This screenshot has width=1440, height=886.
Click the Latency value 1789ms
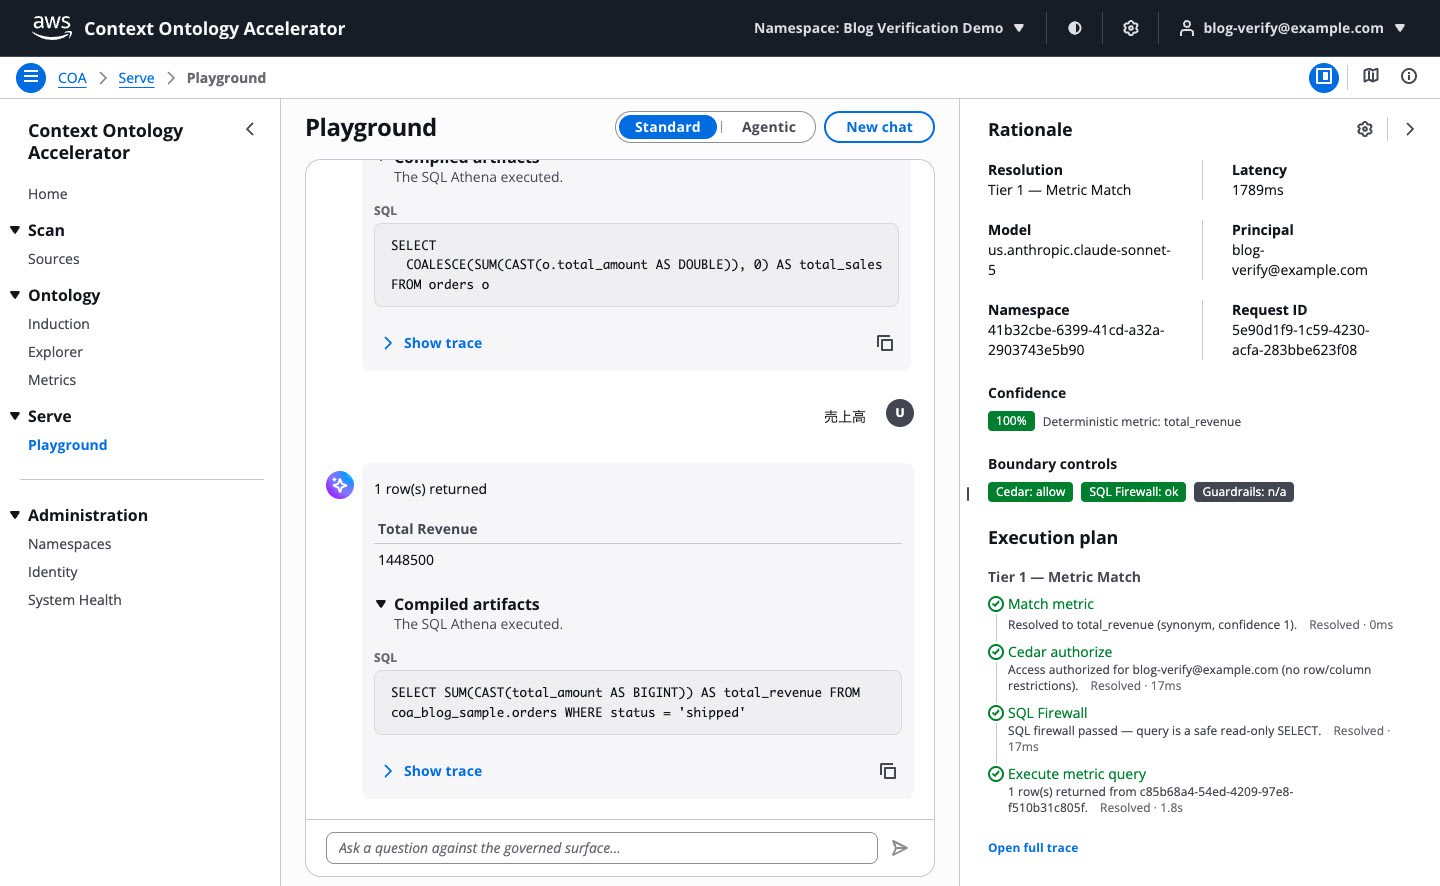[x=1258, y=190]
